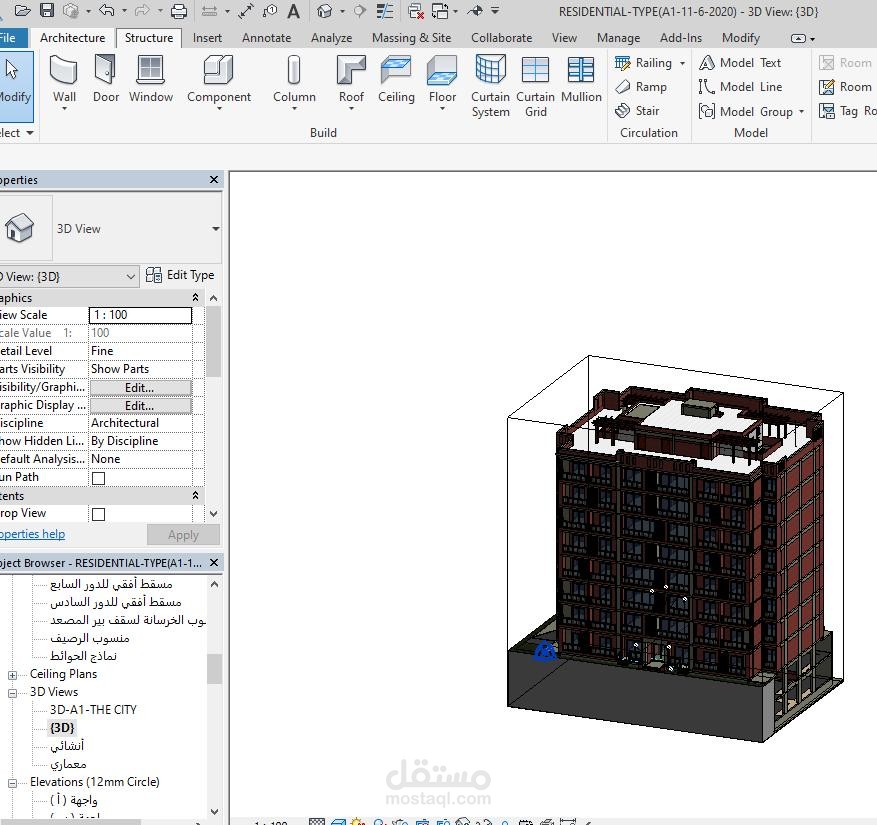Image resolution: width=877 pixels, height=825 pixels.
Task: Click the Railing tool
Action: [x=643, y=63]
